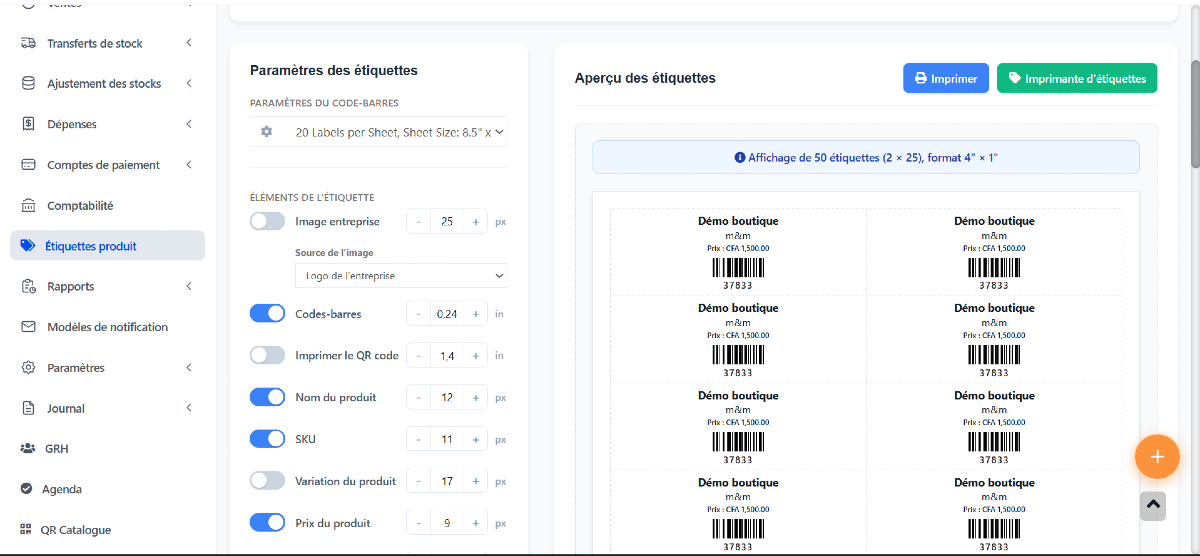Click the QR Catalogue grid icon
Screen dimensions: 1200x556
25,530
